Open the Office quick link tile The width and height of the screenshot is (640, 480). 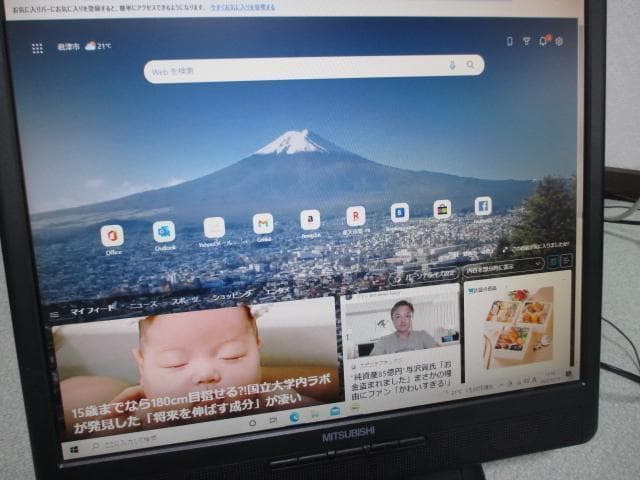coord(112,236)
